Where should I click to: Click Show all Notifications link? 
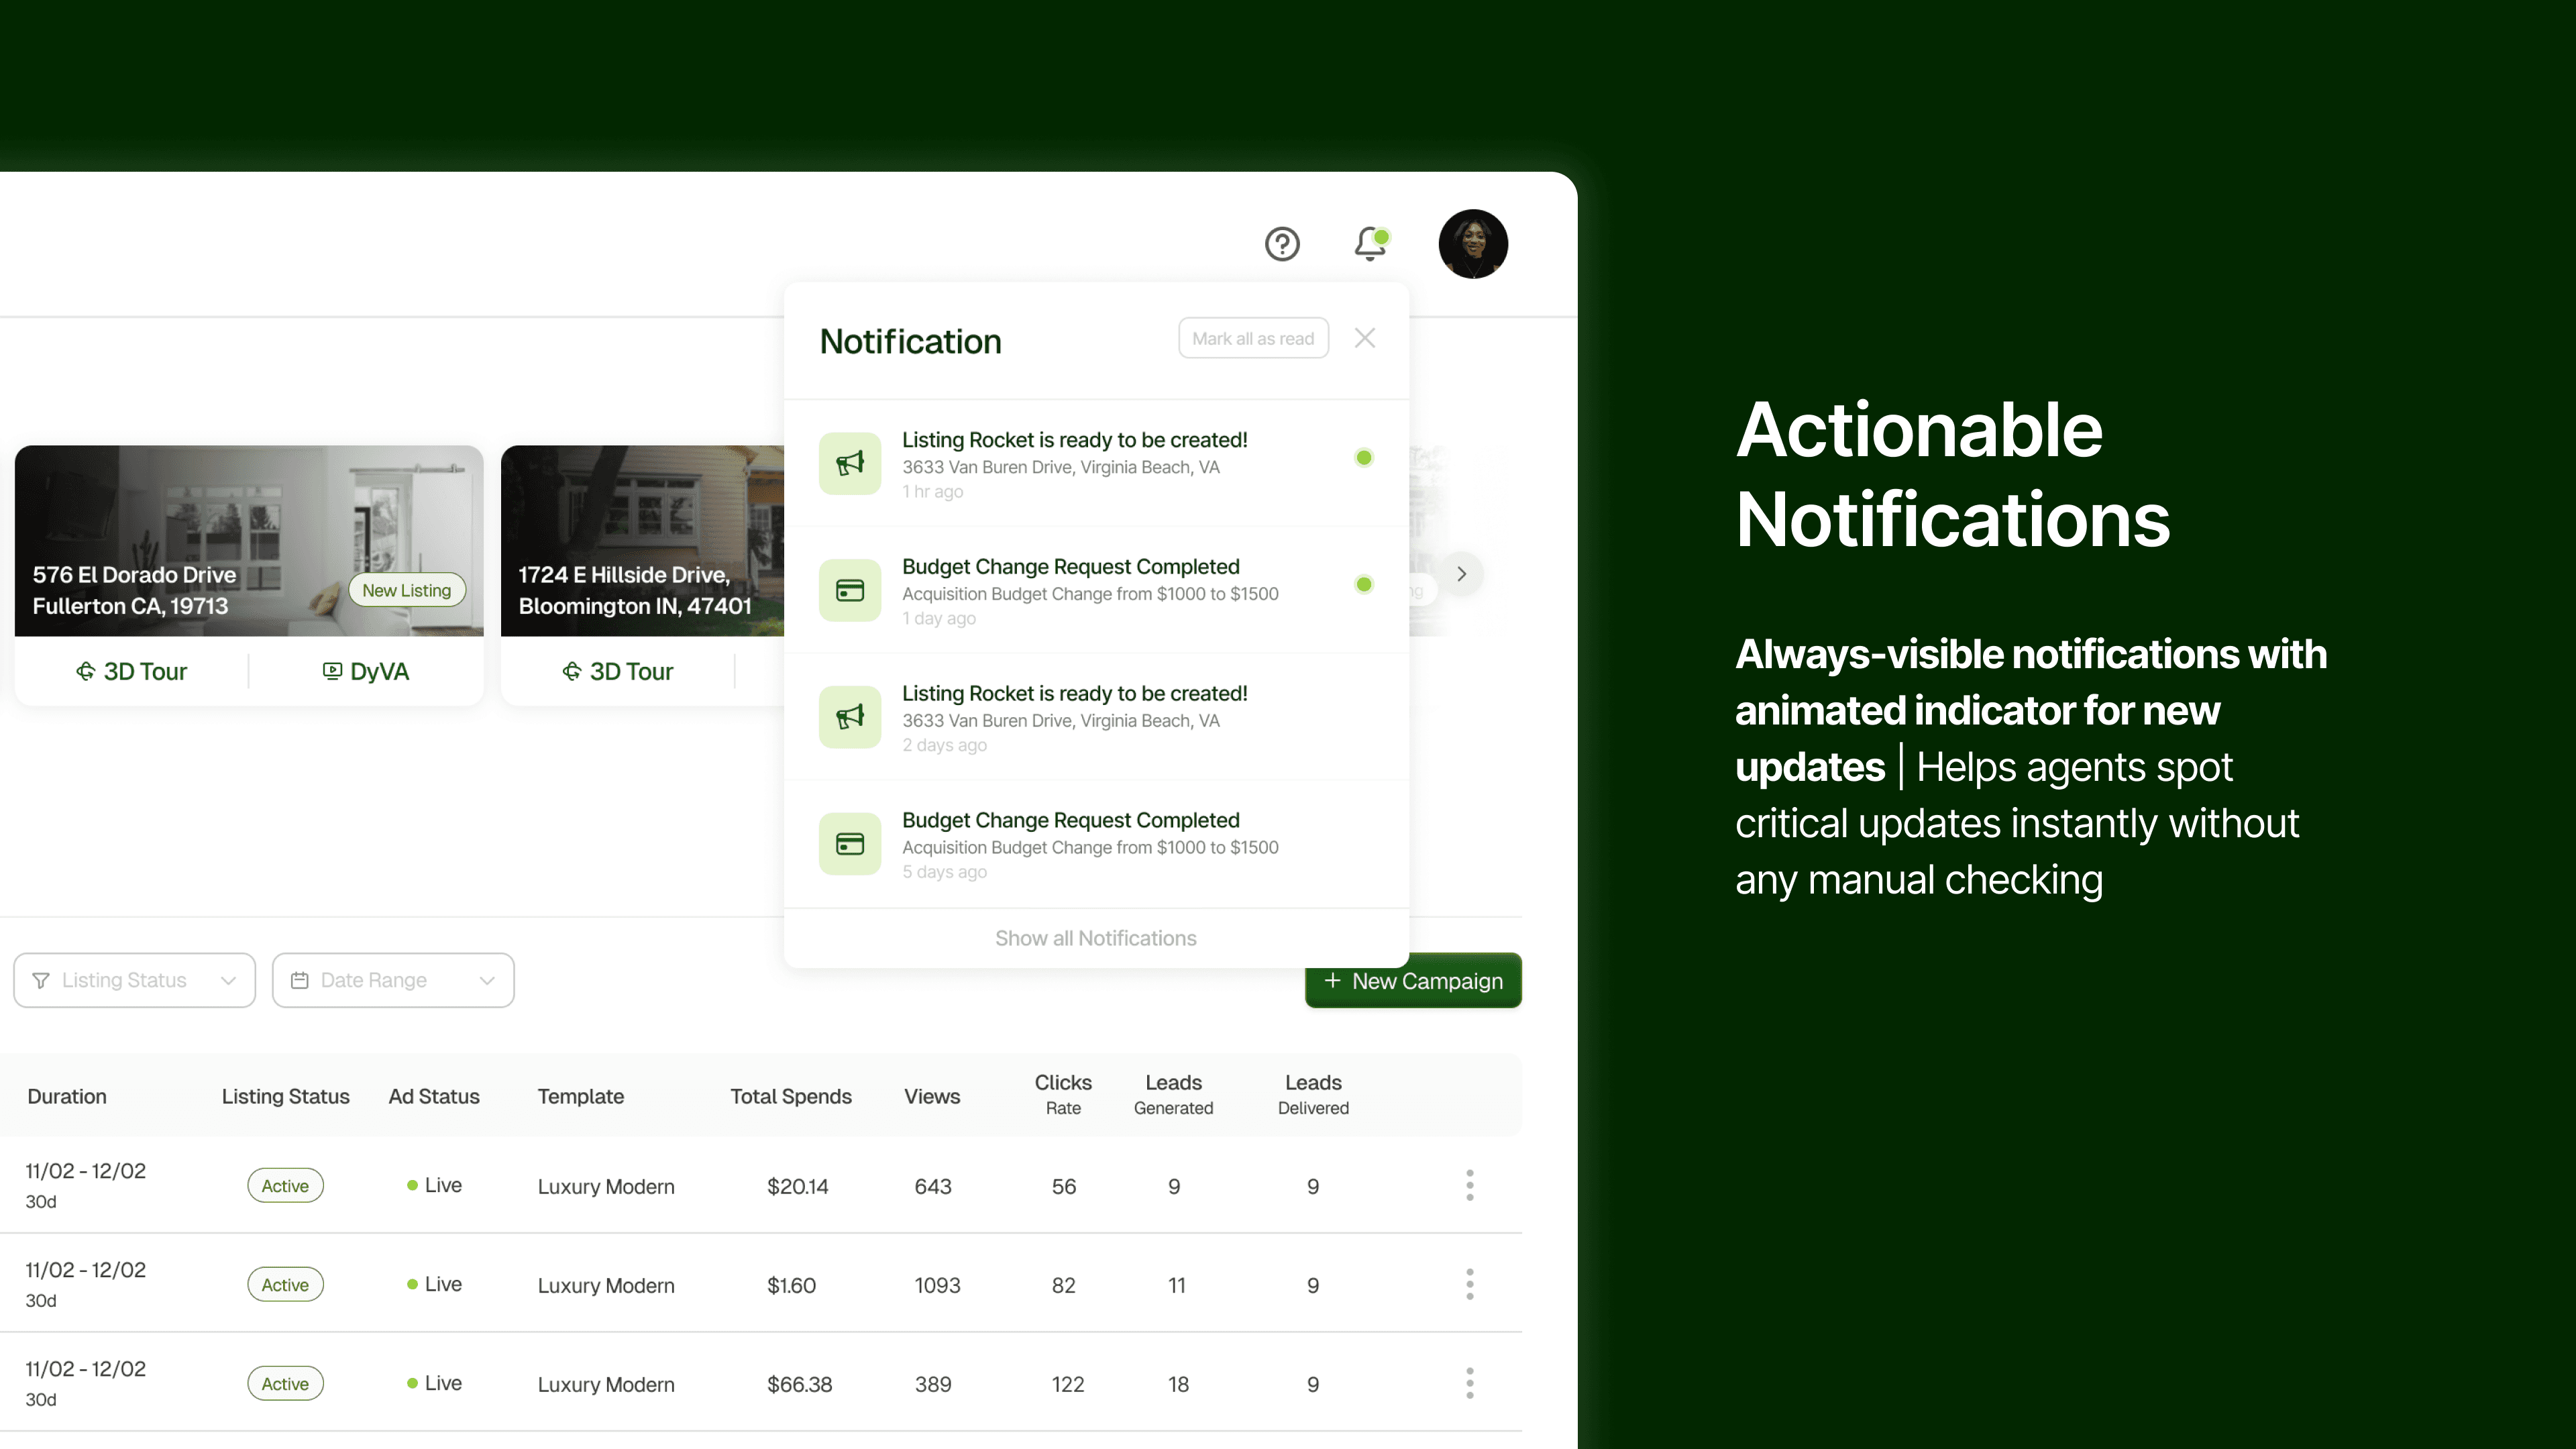coord(1095,938)
